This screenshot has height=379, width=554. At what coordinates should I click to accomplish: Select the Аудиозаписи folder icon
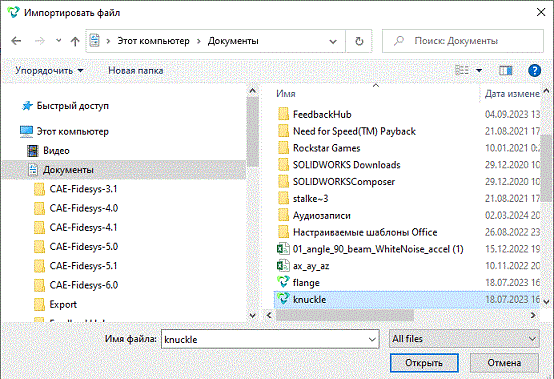(x=283, y=215)
